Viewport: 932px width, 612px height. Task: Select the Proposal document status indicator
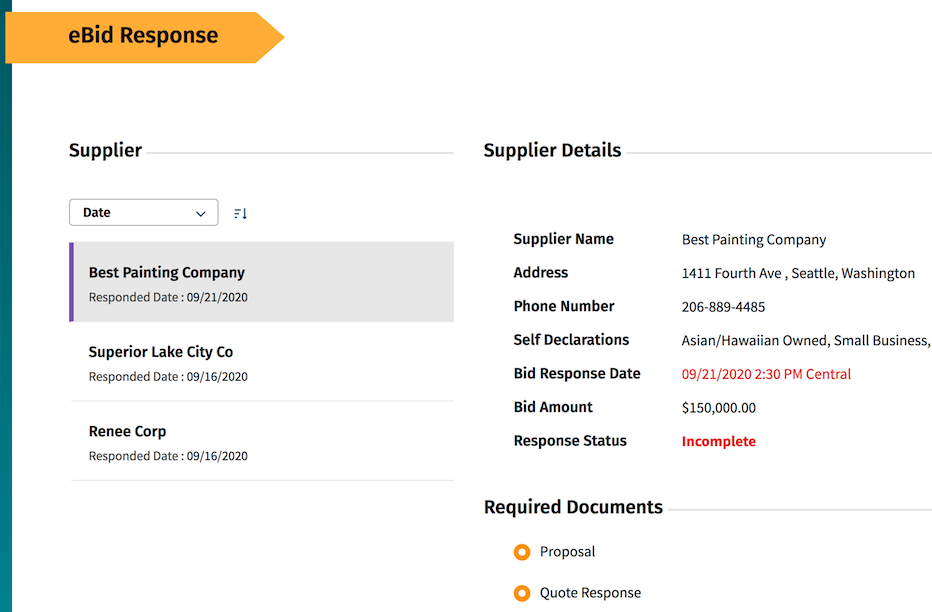point(522,551)
